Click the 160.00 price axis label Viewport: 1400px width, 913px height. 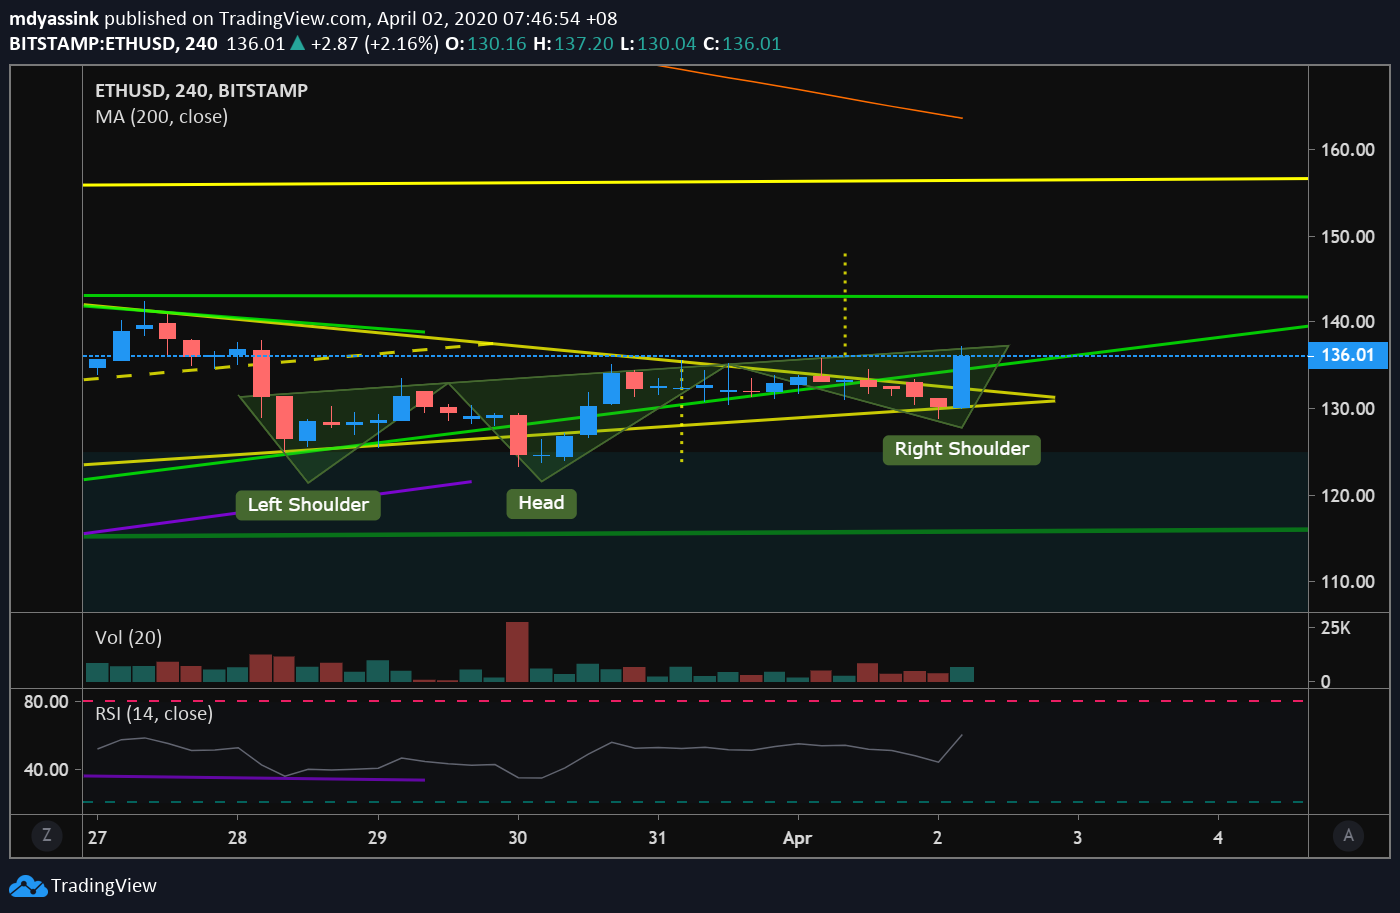coord(1347,149)
